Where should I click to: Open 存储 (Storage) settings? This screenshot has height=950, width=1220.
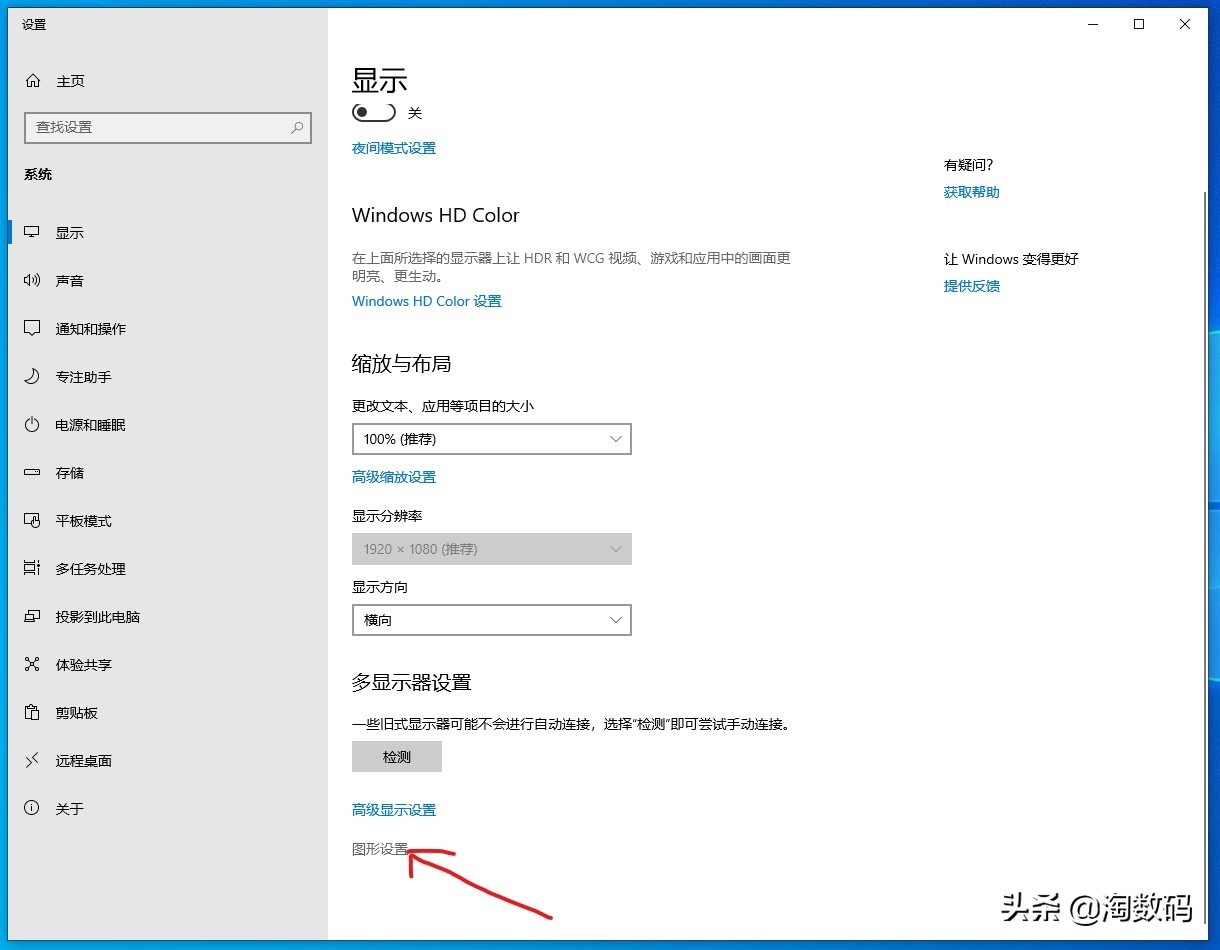tap(70, 472)
